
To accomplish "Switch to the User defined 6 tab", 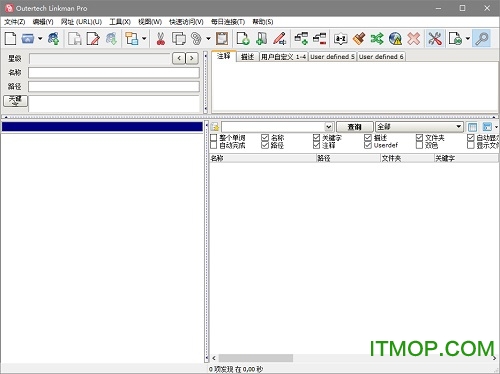I will pos(381,57).
